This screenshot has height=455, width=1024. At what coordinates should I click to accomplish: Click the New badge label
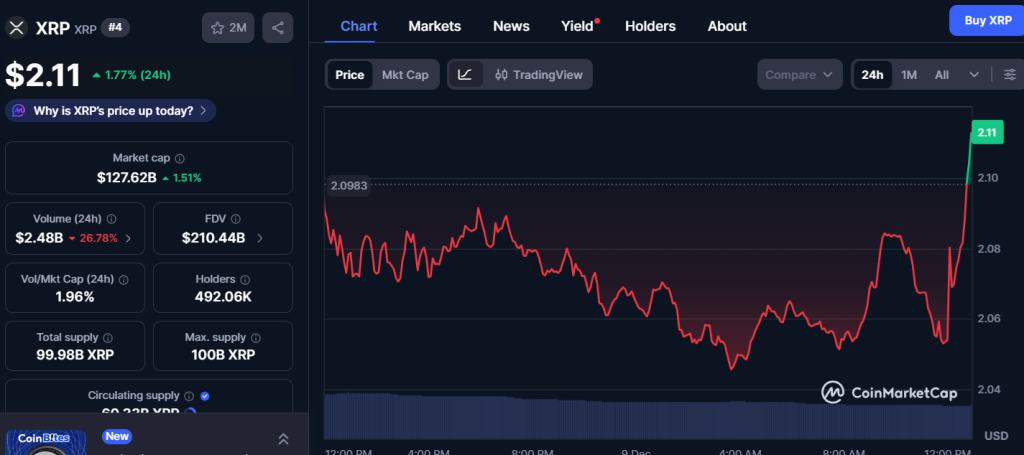pyautogui.click(x=117, y=436)
